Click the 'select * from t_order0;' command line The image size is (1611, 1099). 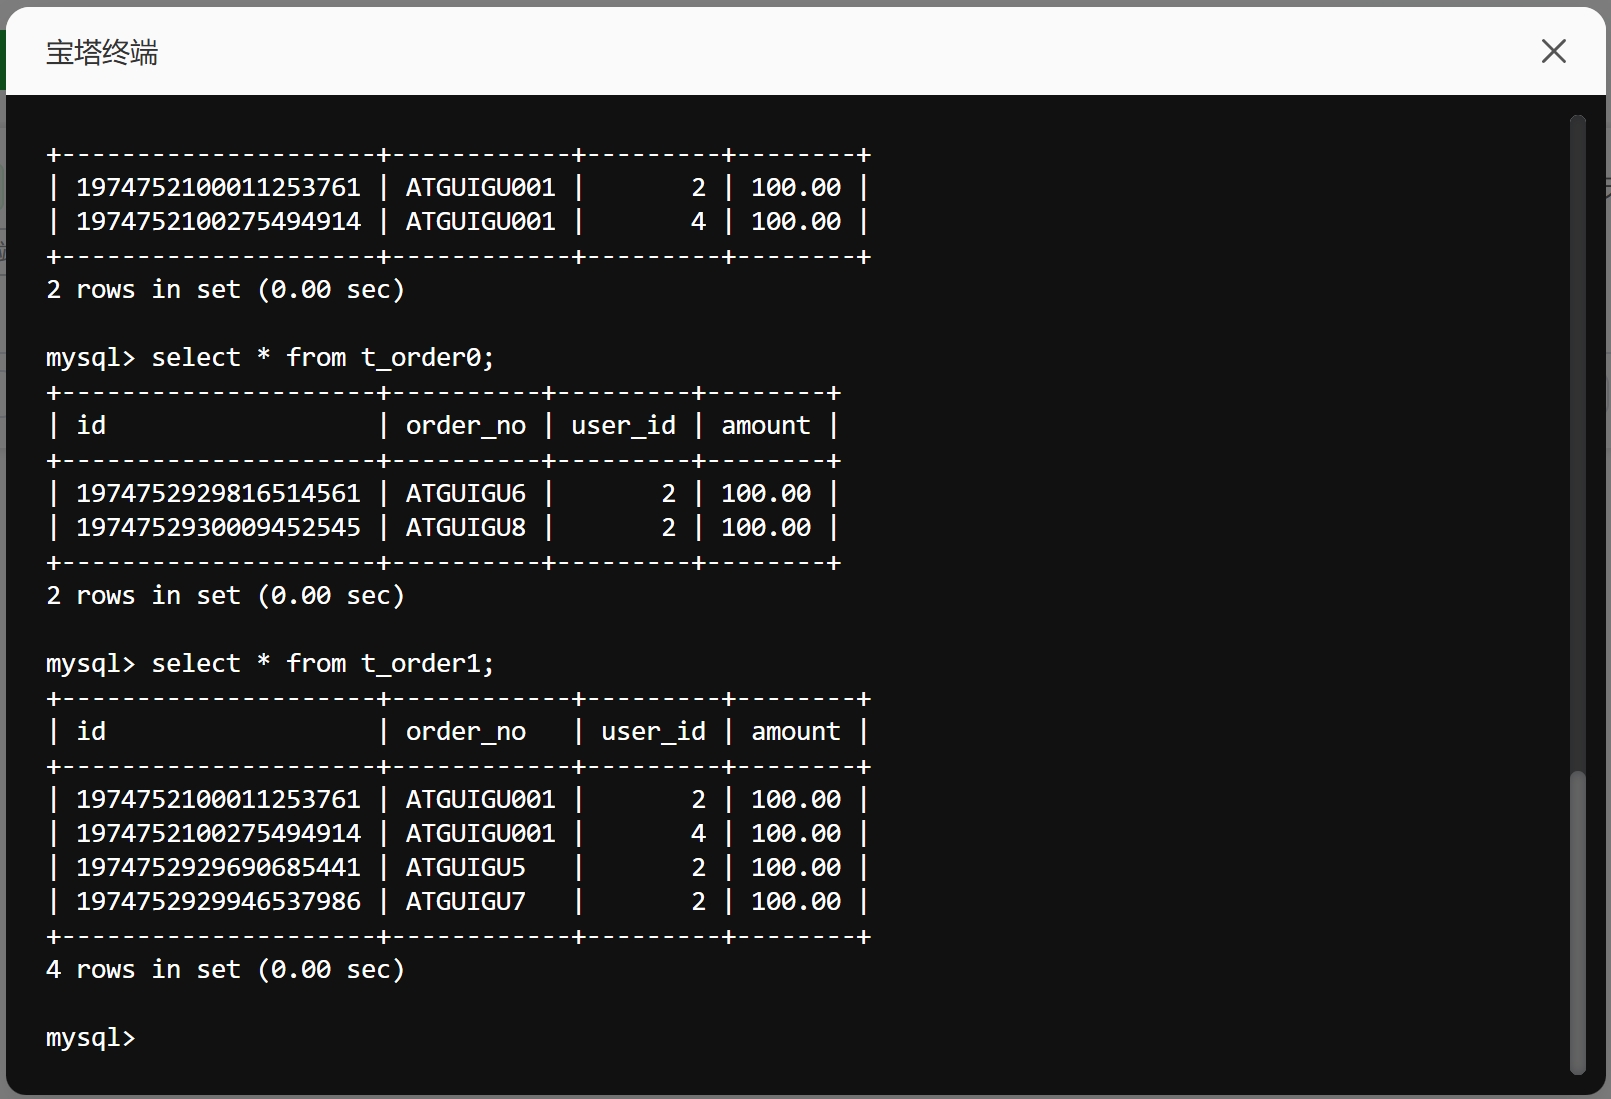point(322,358)
